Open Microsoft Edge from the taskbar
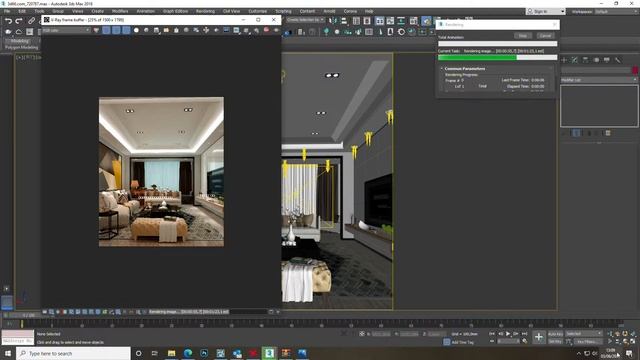This screenshot has width=640, height=360. (188, 353)
